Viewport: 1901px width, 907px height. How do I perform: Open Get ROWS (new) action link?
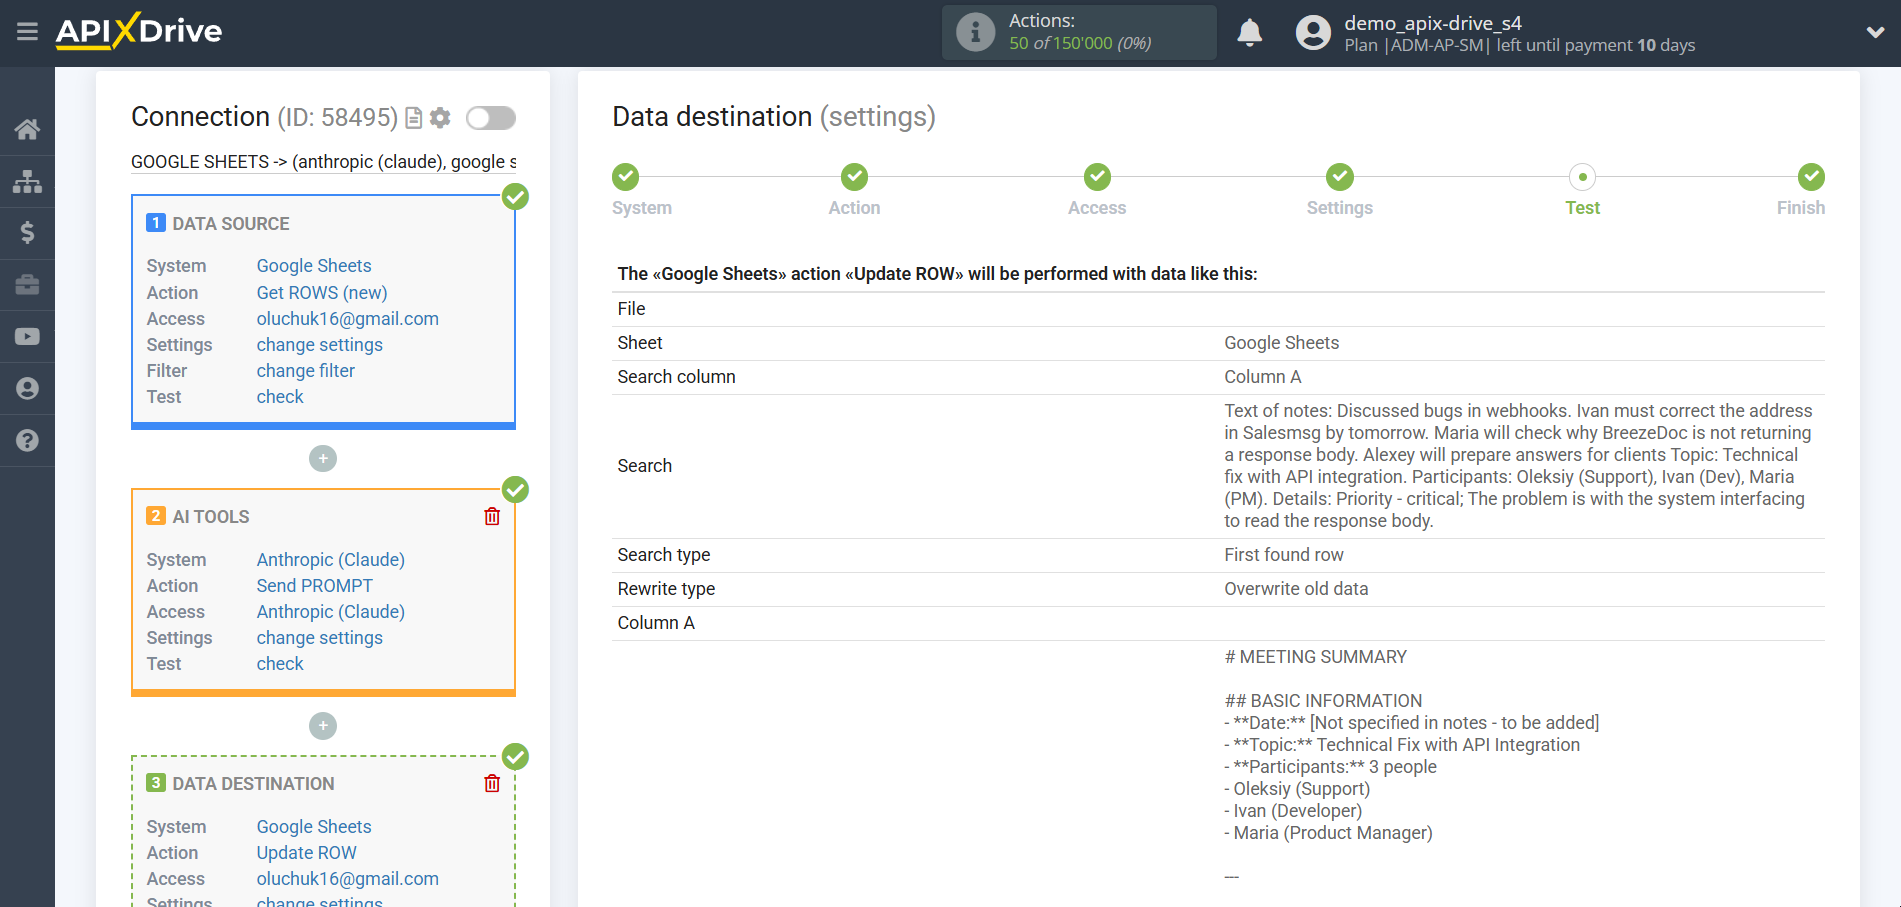pos(322,293)
